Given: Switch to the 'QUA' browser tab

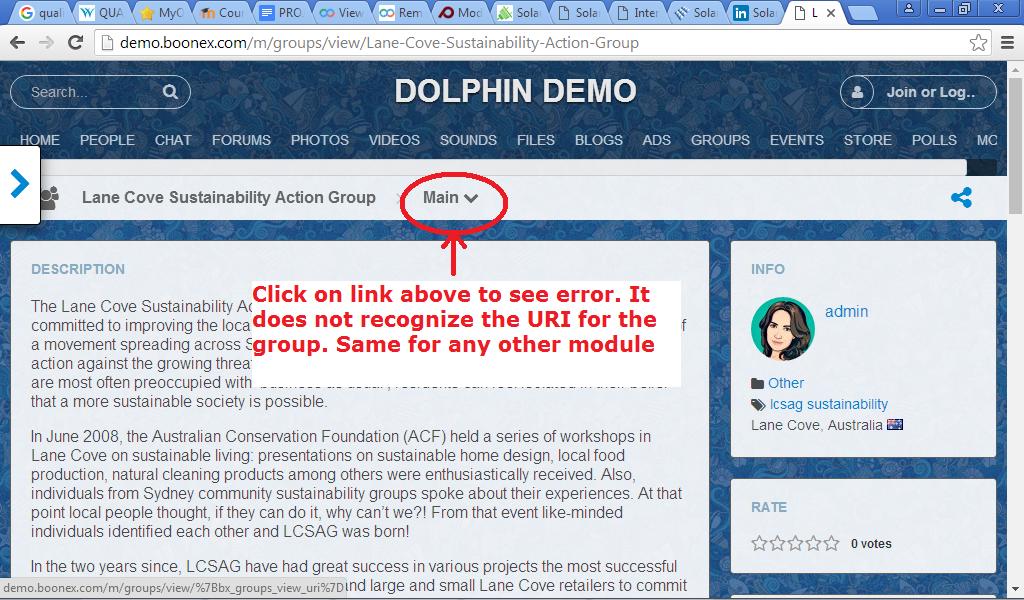Looking at the screenshot, I should (x=102, y=12).
